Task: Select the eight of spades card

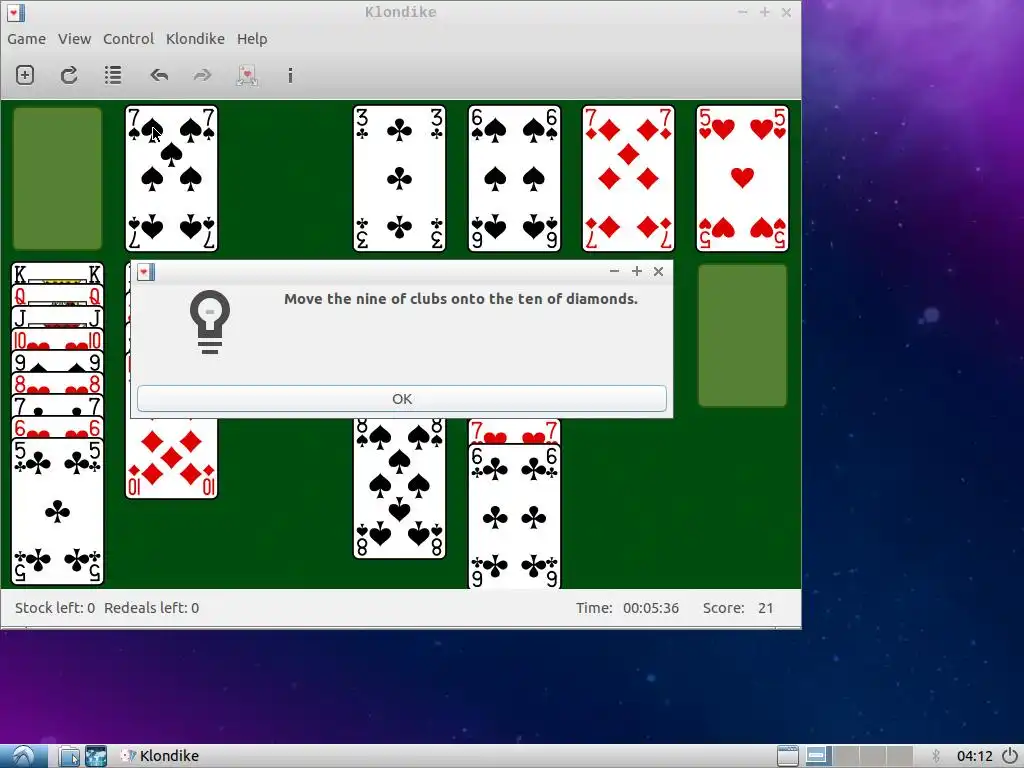Action: click(399, 488)
